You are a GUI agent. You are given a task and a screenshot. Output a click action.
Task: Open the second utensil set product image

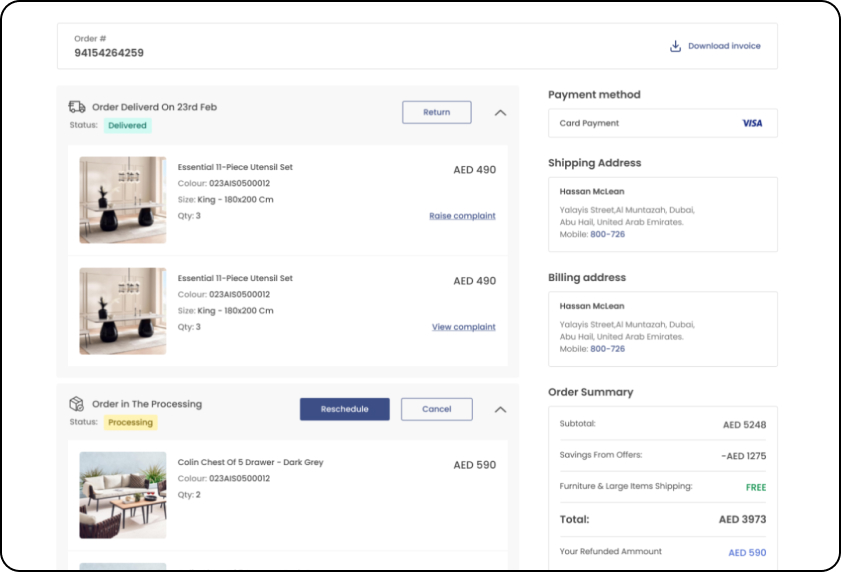tap(123, 311)
